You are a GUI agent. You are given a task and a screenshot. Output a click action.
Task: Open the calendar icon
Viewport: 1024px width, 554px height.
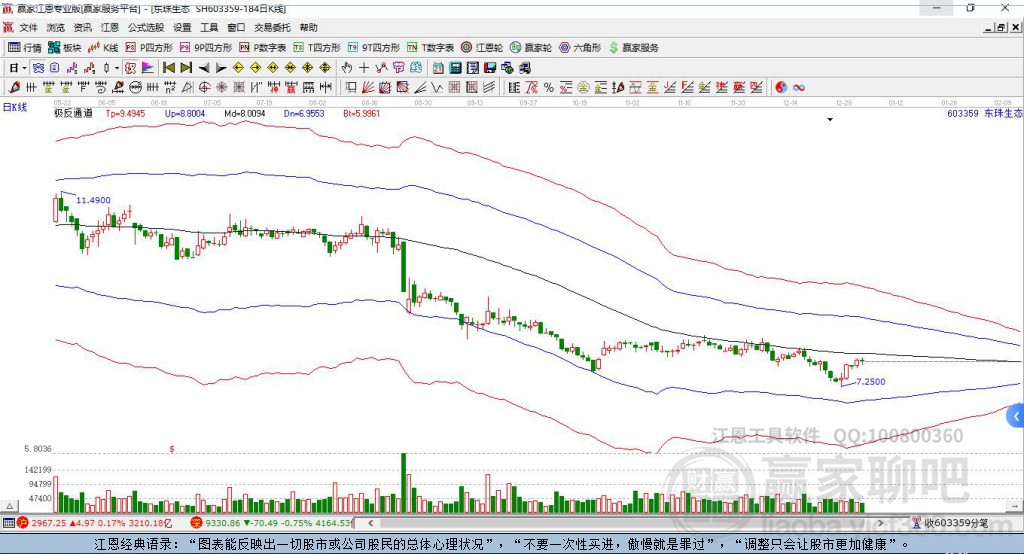(x=438, y=68)
